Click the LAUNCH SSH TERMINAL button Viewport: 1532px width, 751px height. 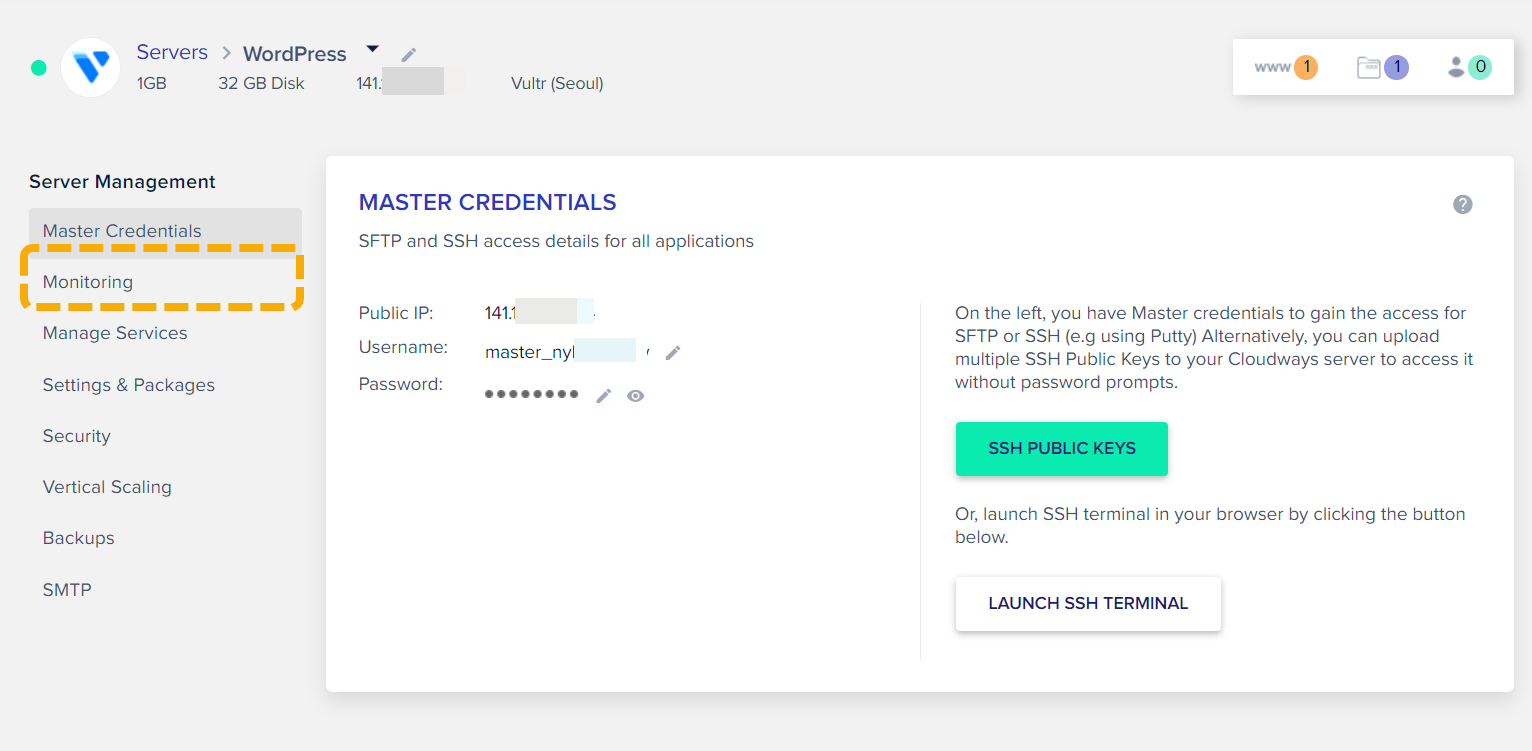click(1088, 604)
